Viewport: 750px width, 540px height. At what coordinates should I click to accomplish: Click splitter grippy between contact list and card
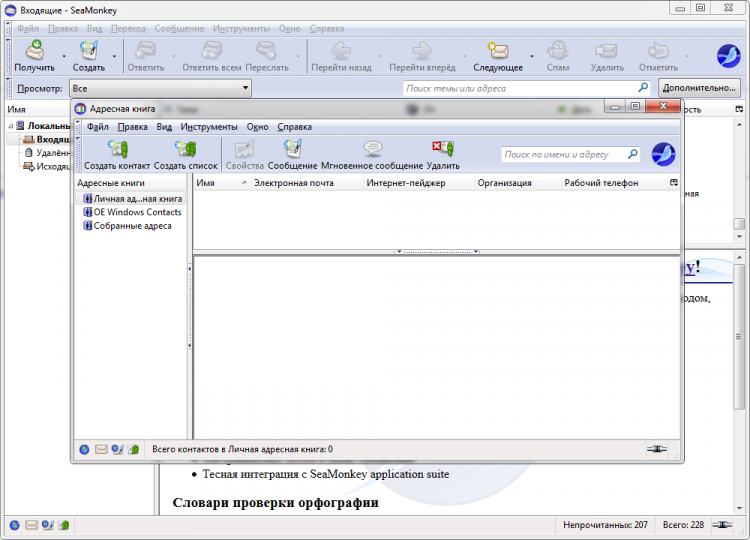coord(437,252)
